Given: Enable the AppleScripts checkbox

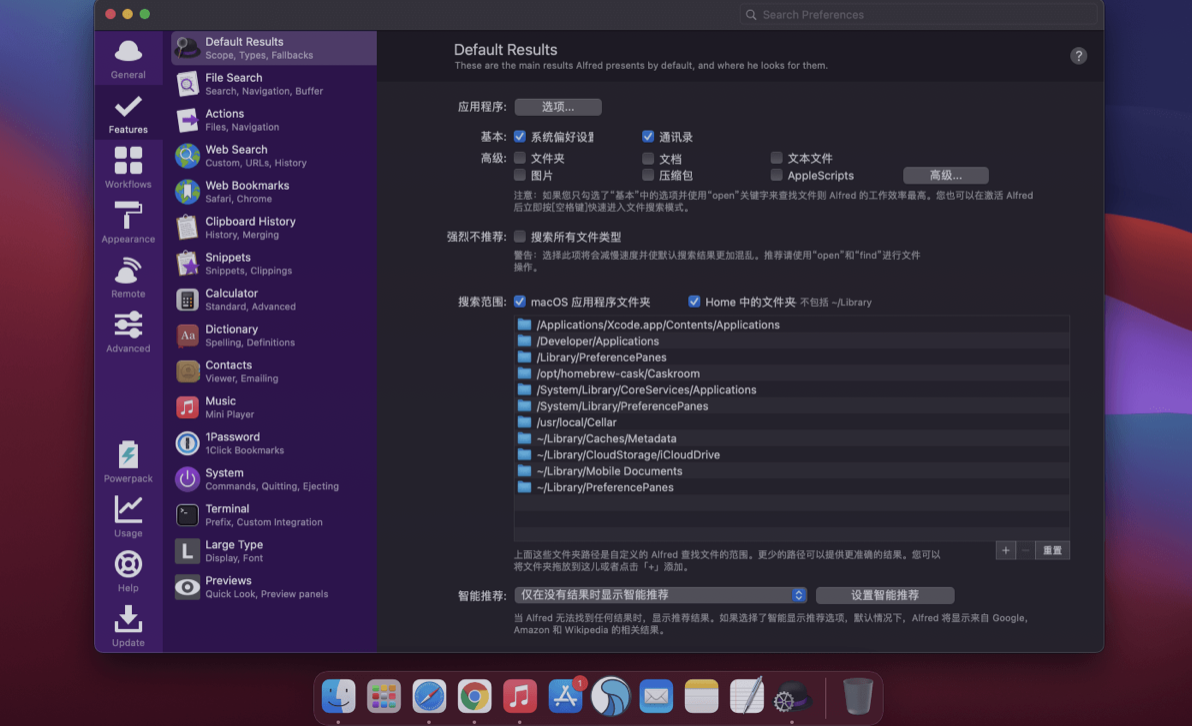Looking at the screenshot, I should tap(777, 175).
